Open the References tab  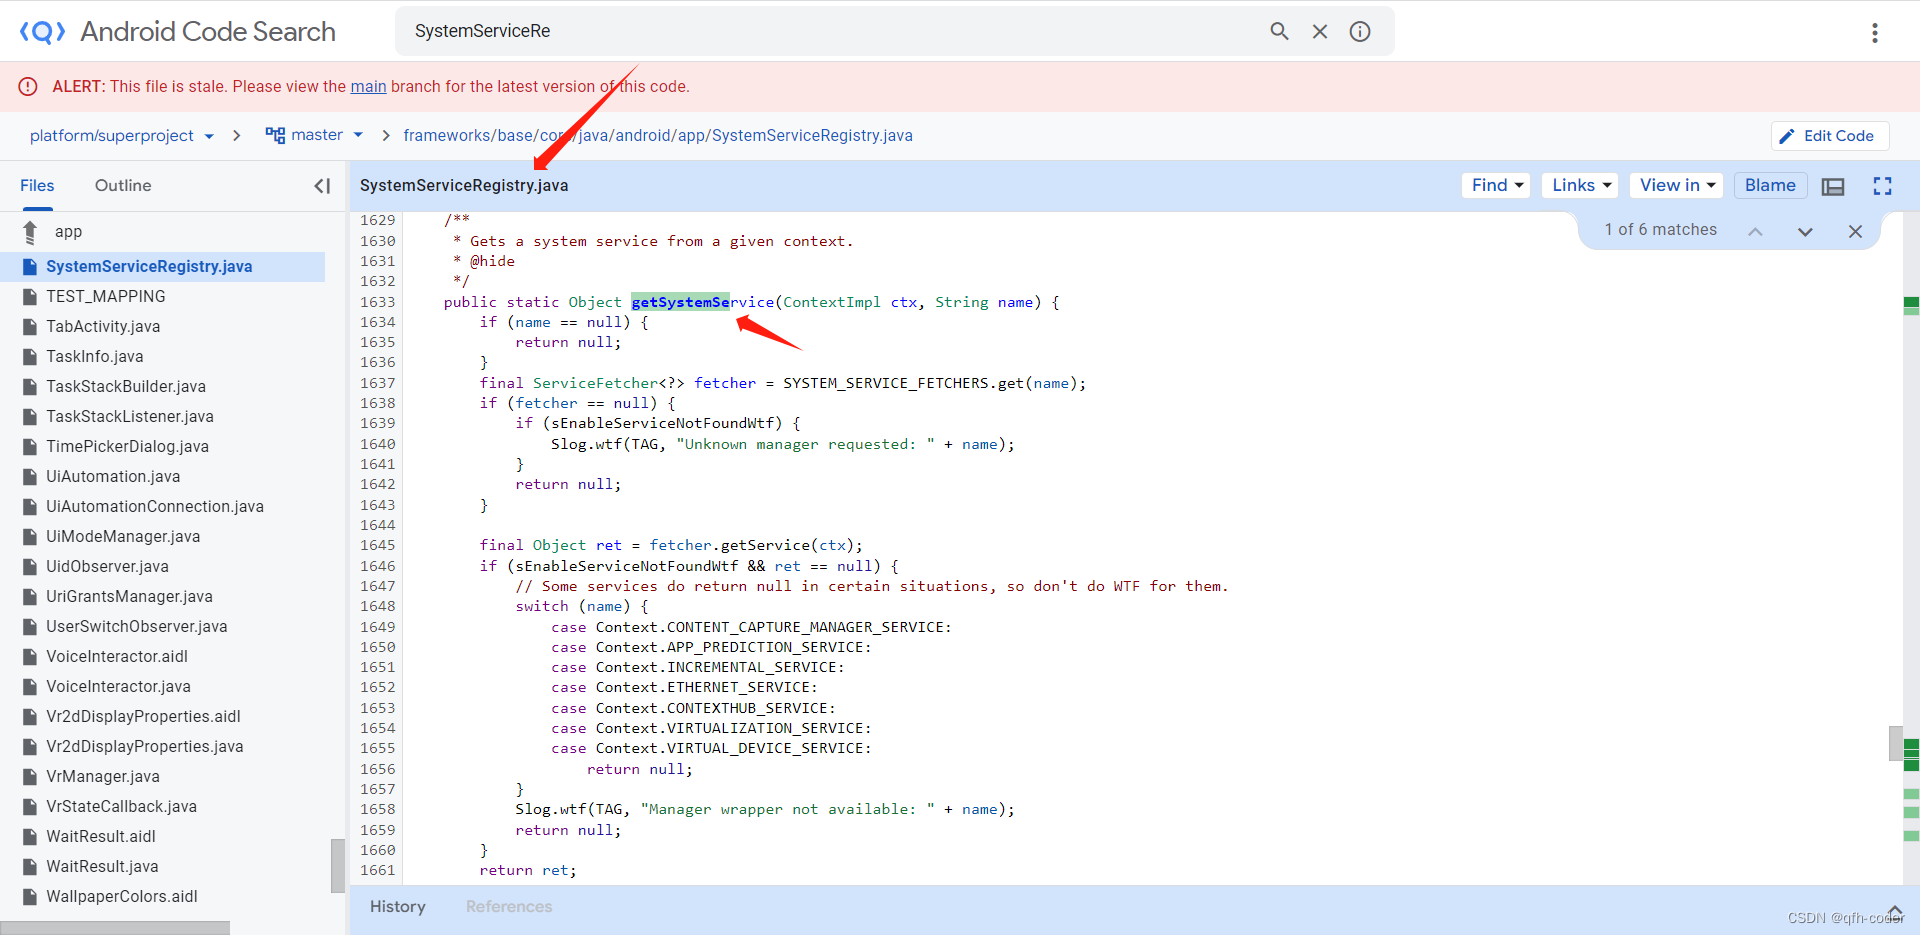click(509, 907)
